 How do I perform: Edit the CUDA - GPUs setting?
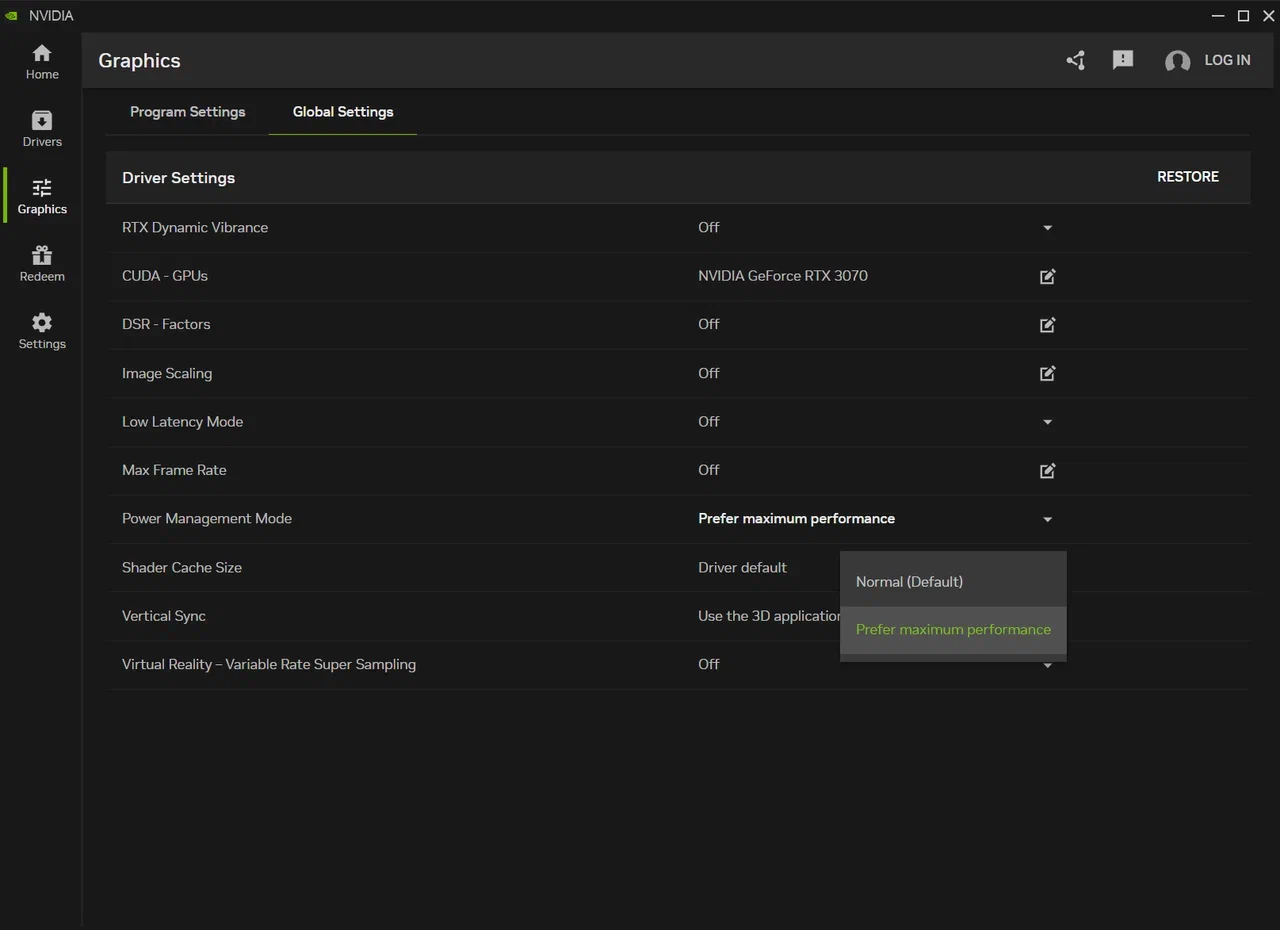click(1047, 276)
